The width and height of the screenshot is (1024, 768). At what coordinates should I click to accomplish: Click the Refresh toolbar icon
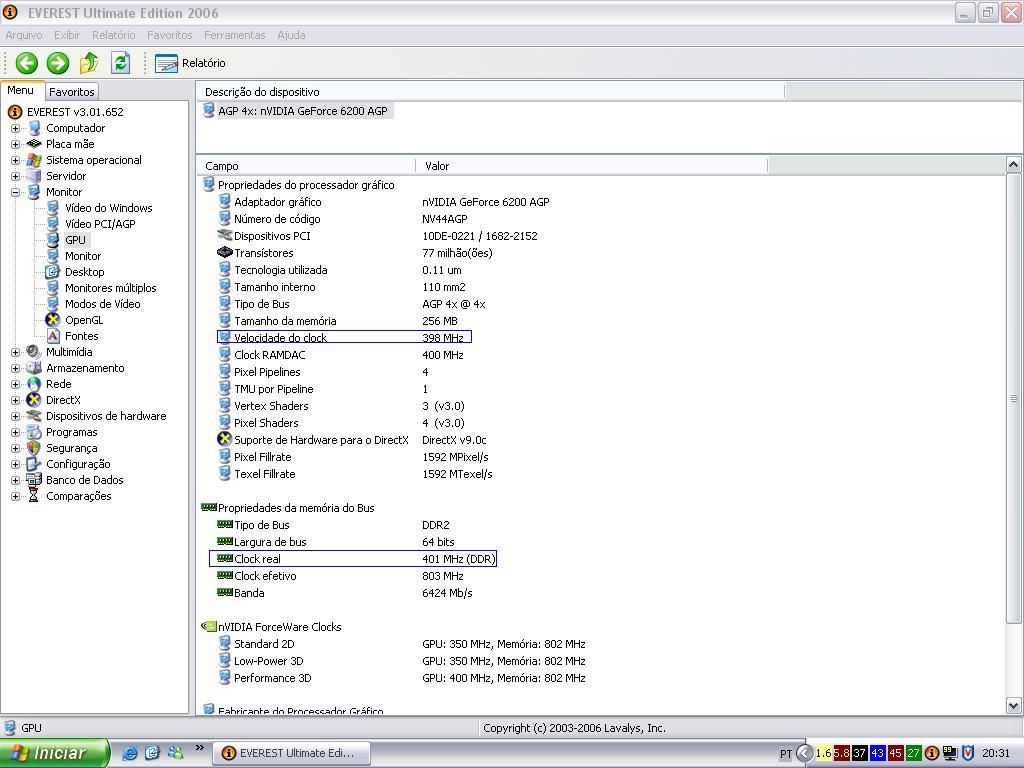tap(120, 63)
